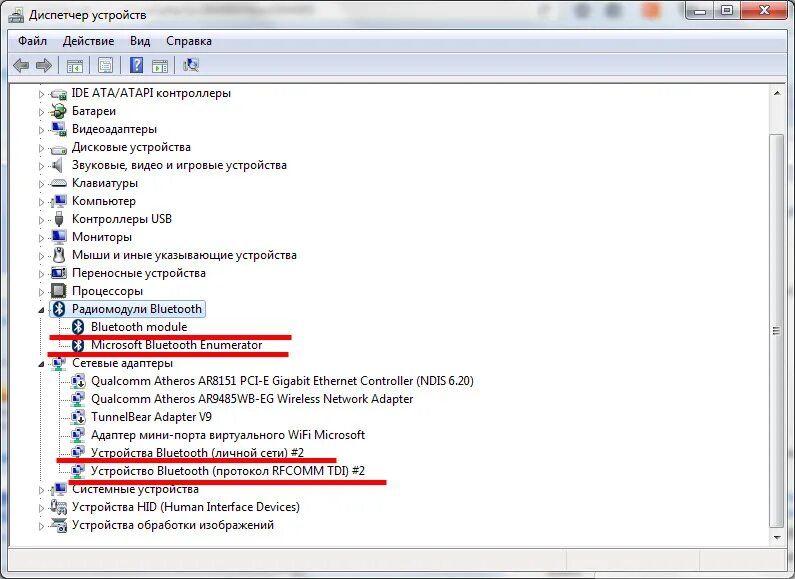Select the Контроллеры USB label
Viewport: 795px width, 579px height.
click(122, 219)
